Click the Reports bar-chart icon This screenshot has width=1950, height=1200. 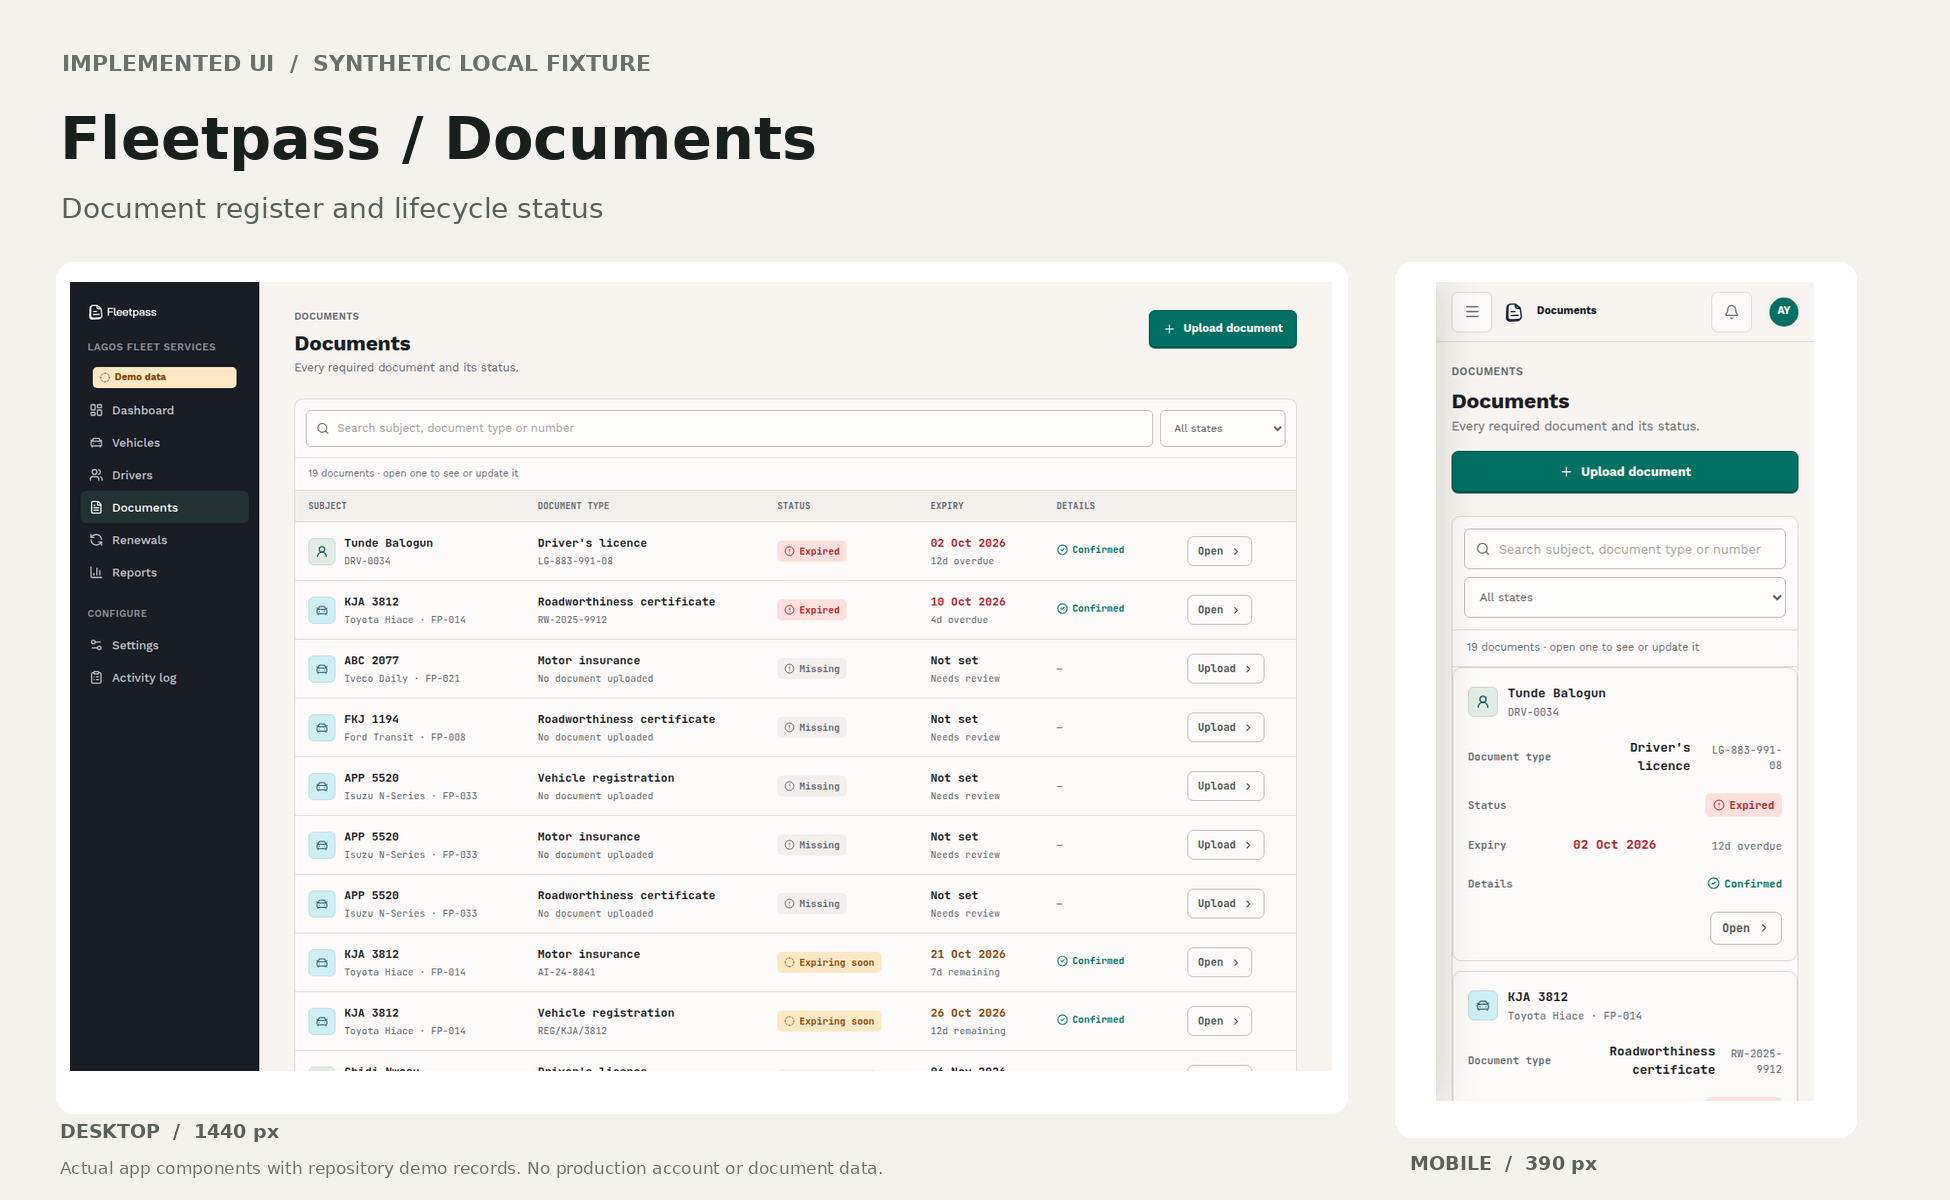click(x=96, y=573)
